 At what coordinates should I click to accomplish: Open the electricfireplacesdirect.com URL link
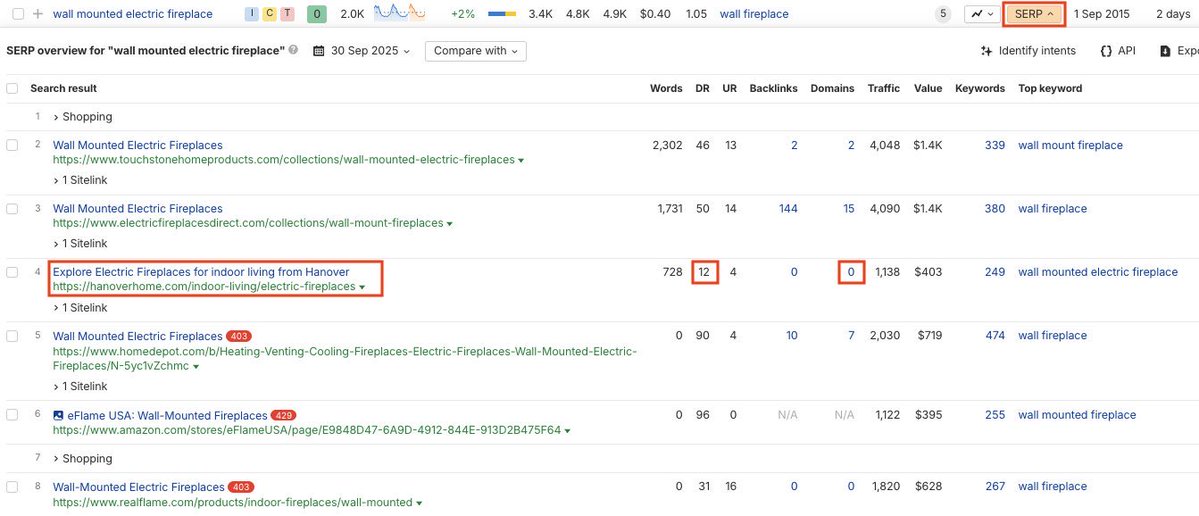tap(248, 224)
